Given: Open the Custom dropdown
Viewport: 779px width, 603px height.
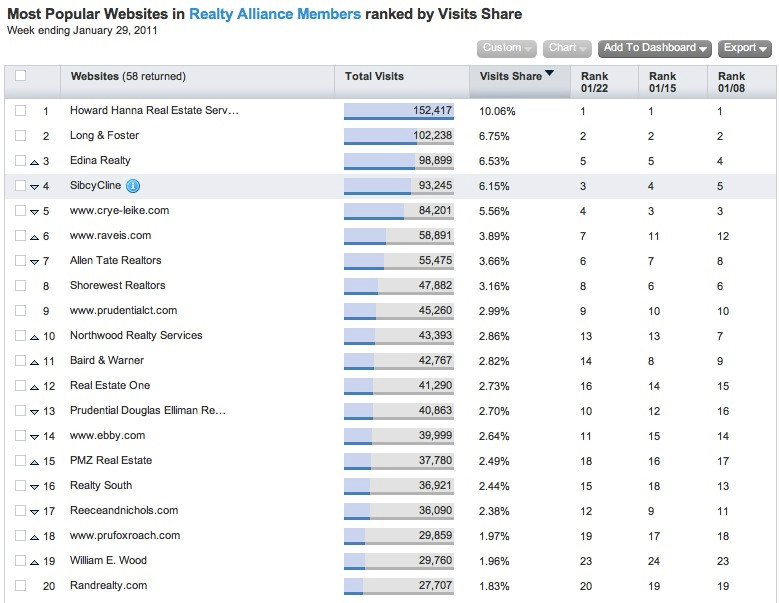Looking at the screenshot, I should 507,48.
